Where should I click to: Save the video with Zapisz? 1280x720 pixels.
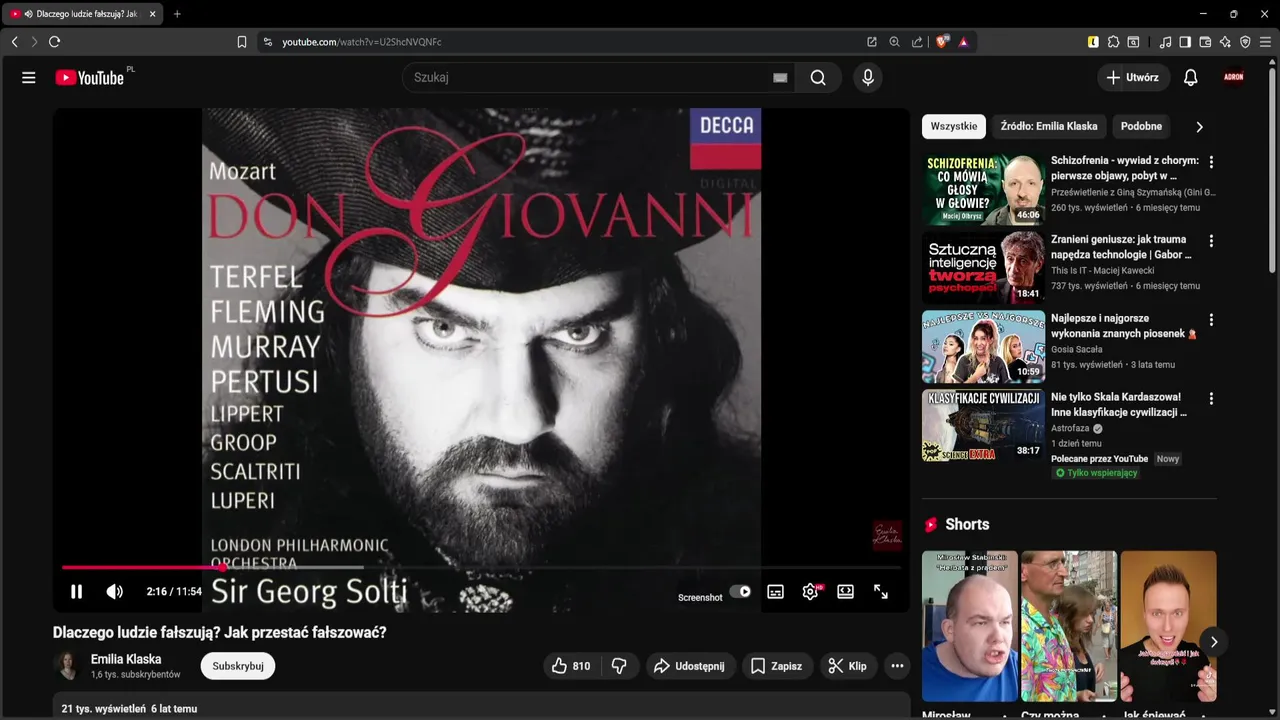click(x=776, y=666)
